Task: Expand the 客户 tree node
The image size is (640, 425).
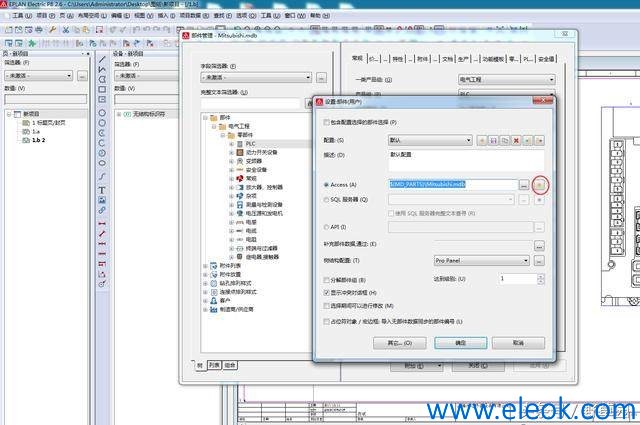Action: click(x=205, y=300)
